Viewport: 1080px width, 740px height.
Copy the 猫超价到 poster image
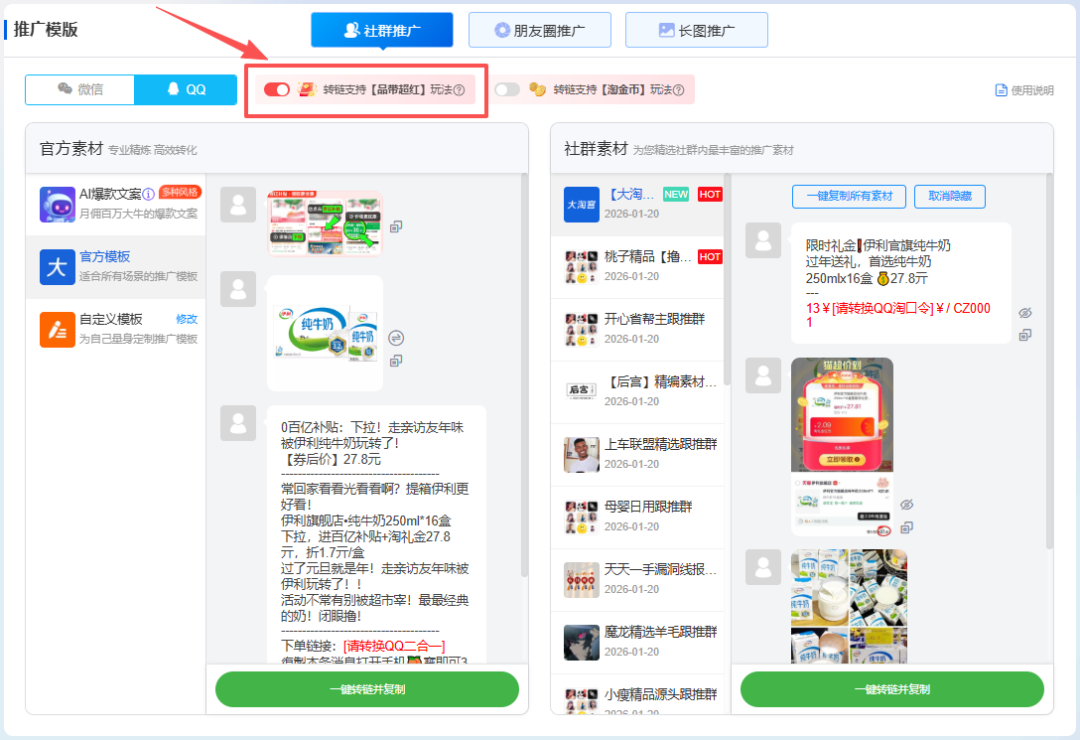click(x=906, y=528)
